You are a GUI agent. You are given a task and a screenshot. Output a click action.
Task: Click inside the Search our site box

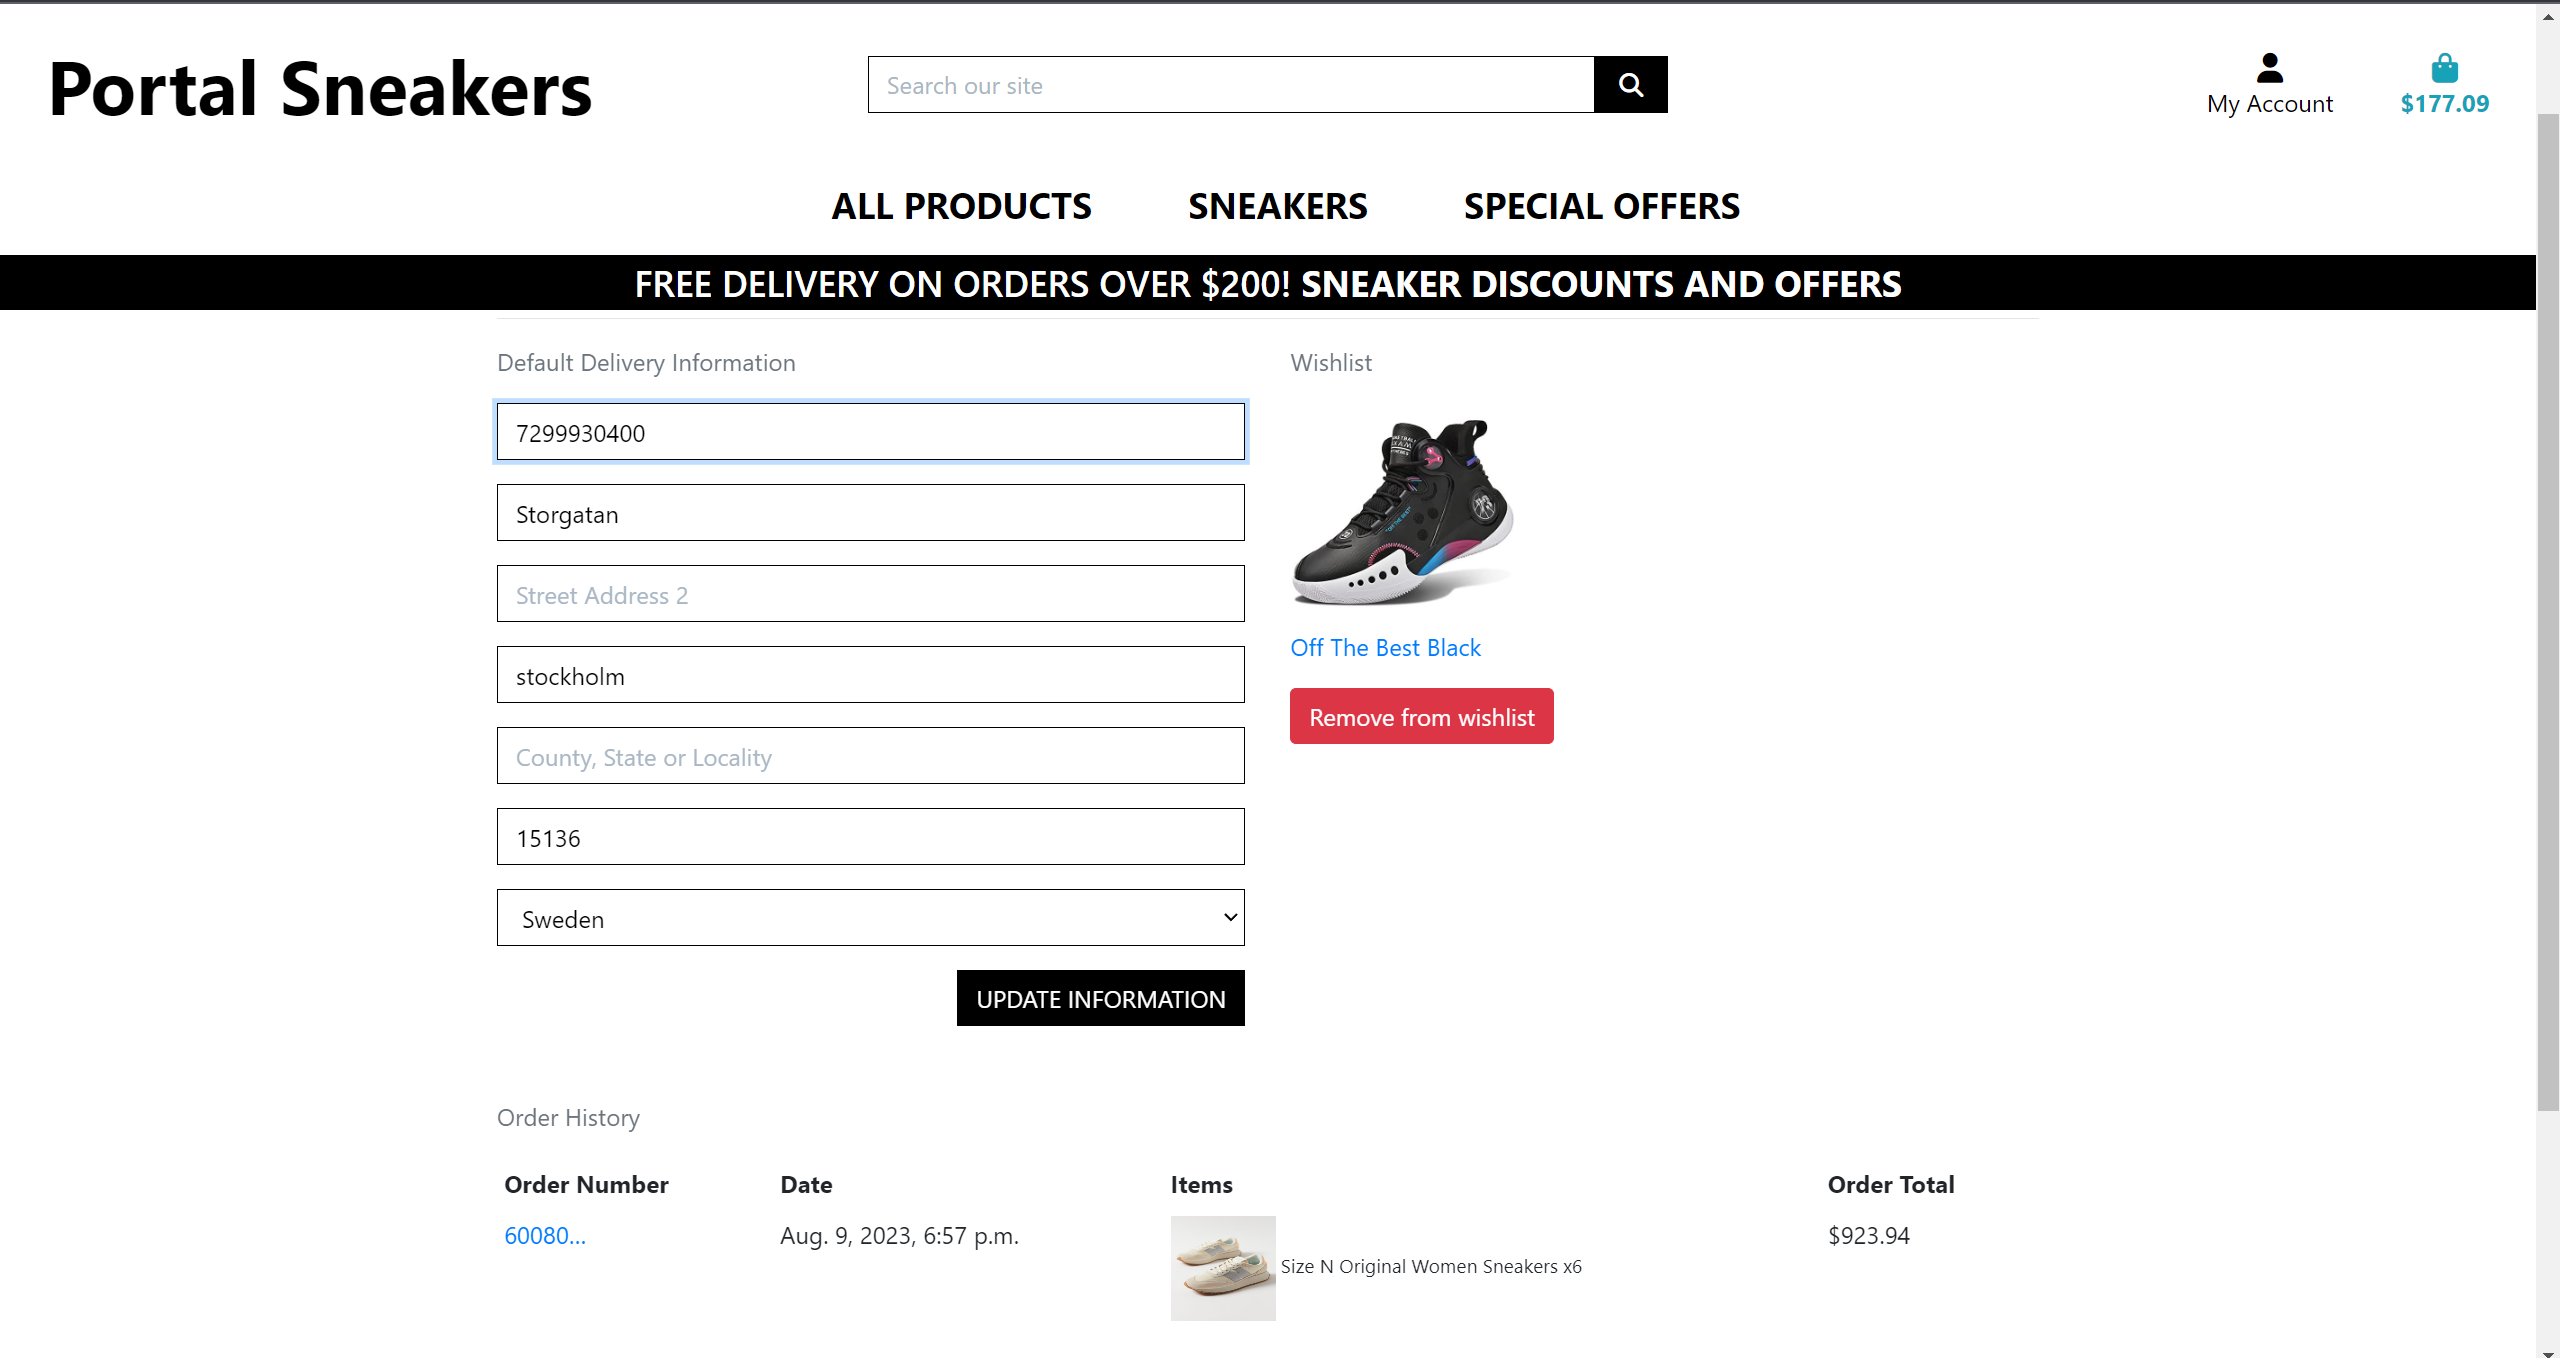click(x=1230, y=84)
